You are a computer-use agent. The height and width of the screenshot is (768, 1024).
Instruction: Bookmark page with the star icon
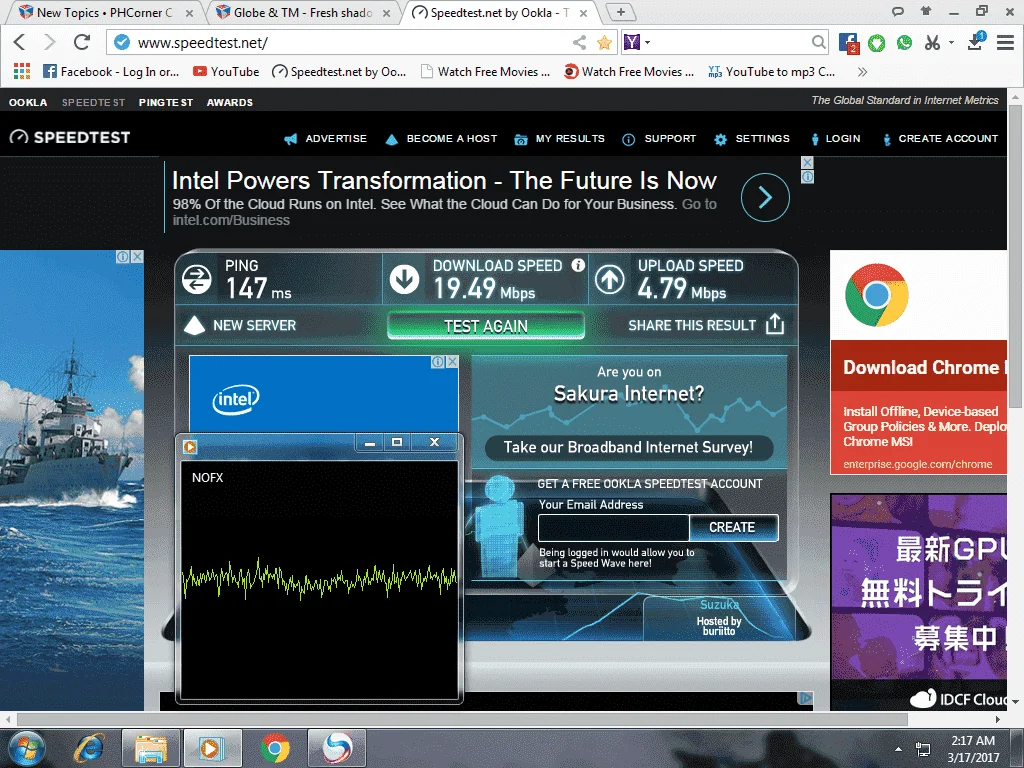(605, 43)
